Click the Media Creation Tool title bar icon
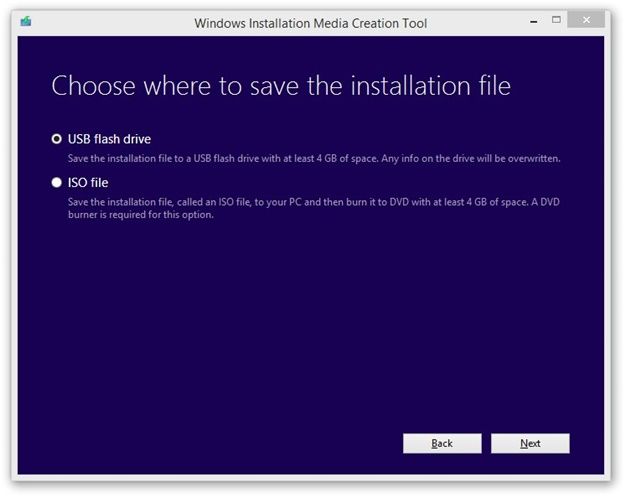Image resolution: width=625 pixels, height=497 pixels. (26, 21)
